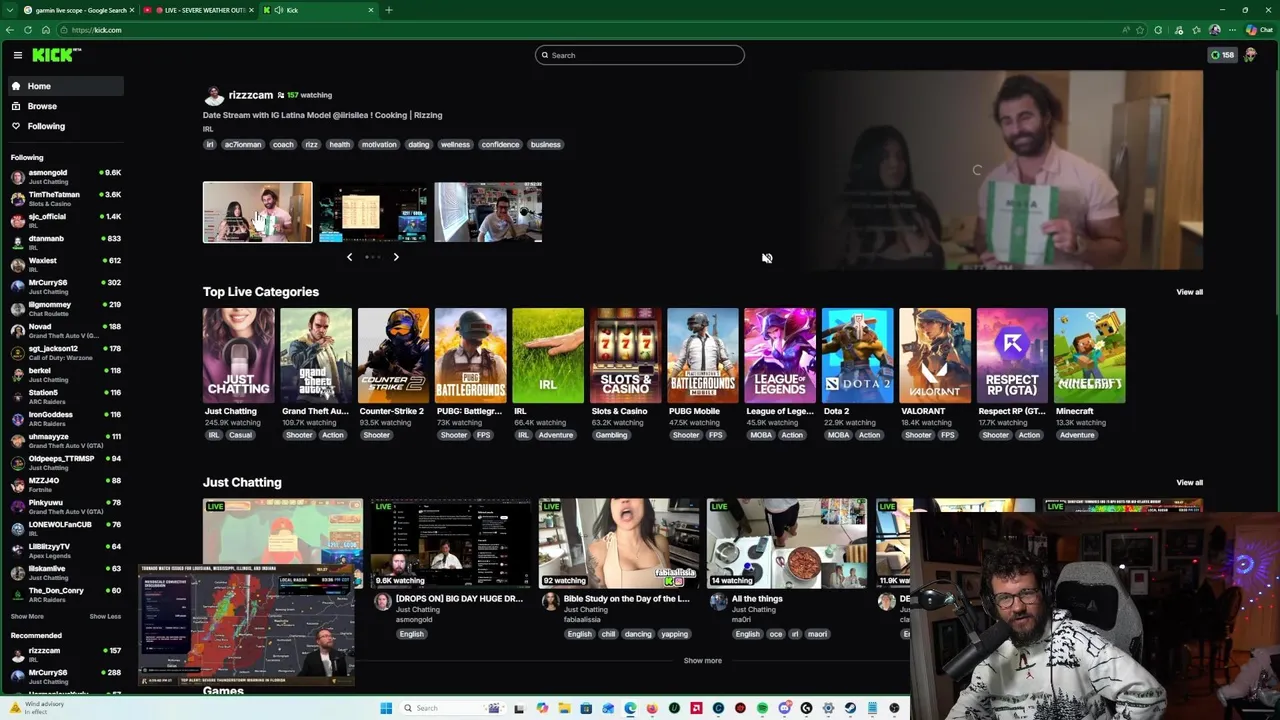Open Steam from the taskbar

tap(850, 708)
